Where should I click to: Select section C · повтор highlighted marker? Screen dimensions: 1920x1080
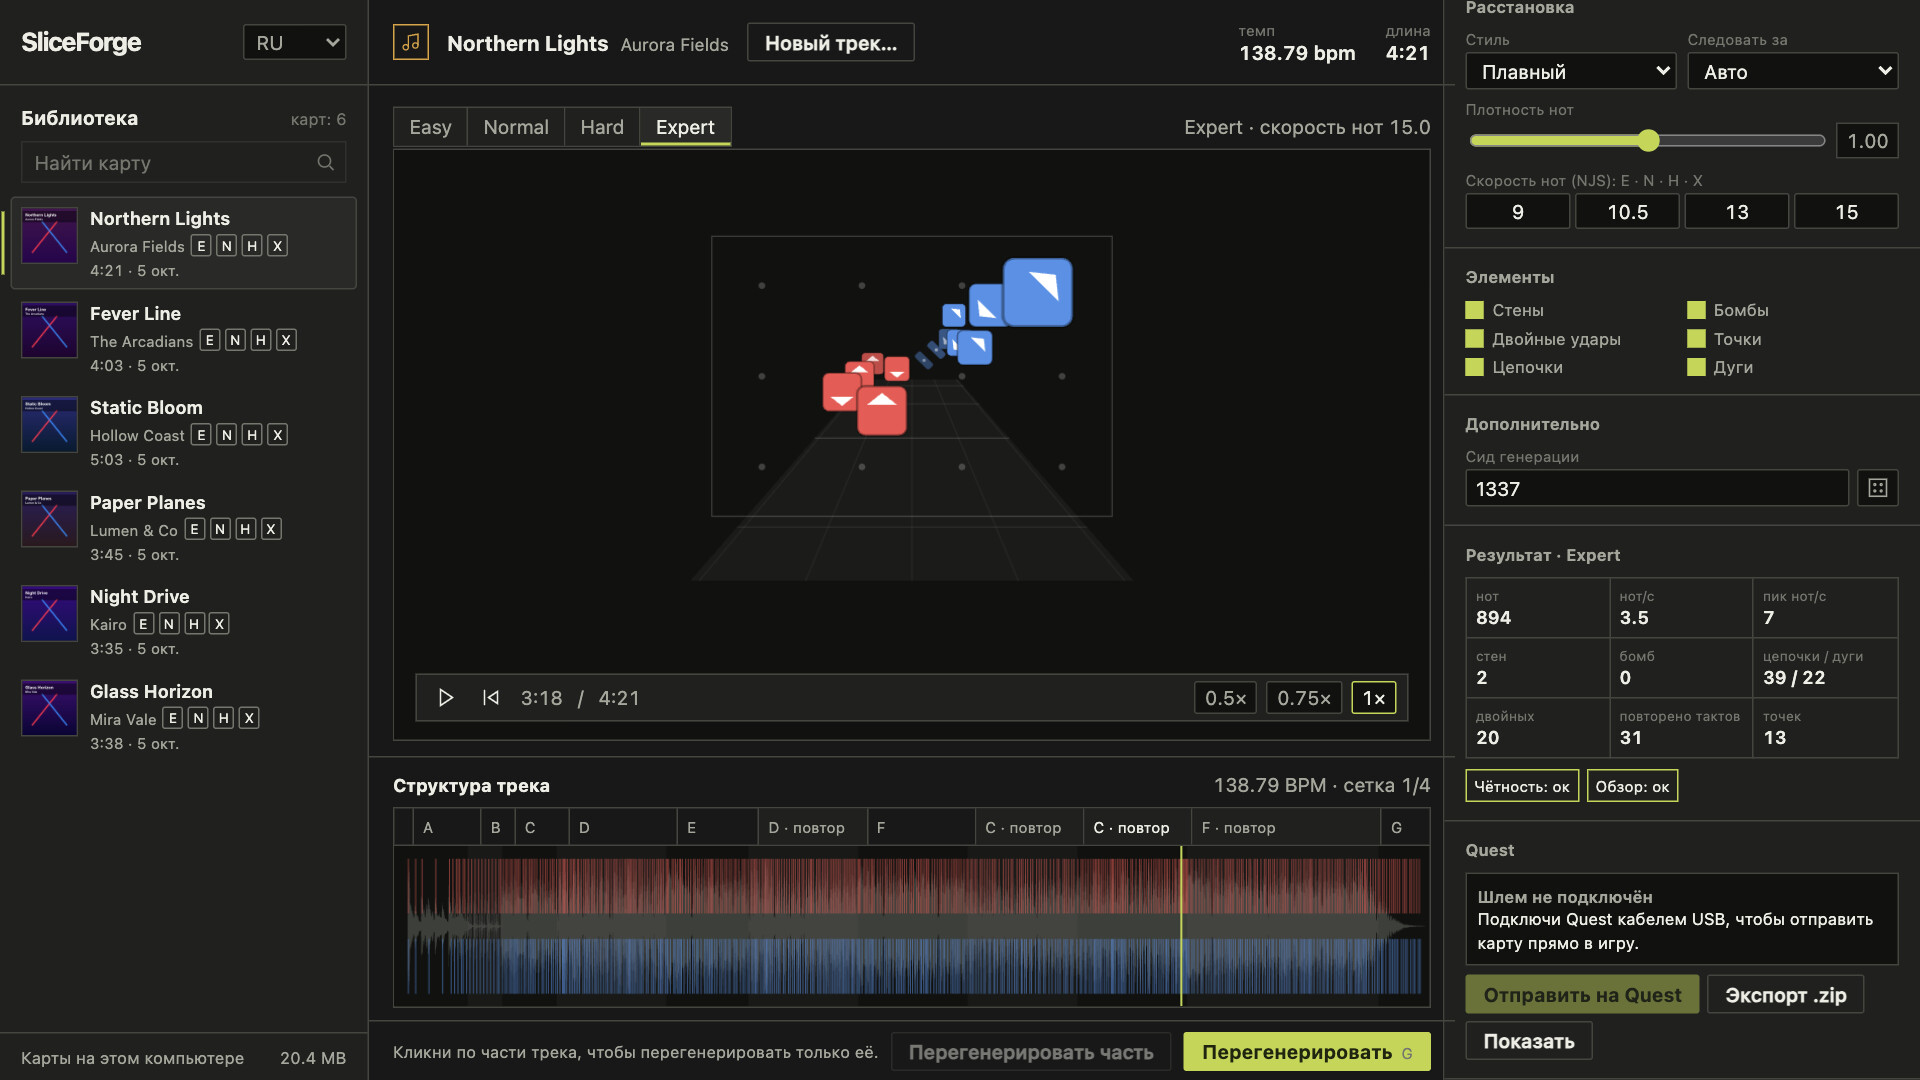pos(1137,827)
